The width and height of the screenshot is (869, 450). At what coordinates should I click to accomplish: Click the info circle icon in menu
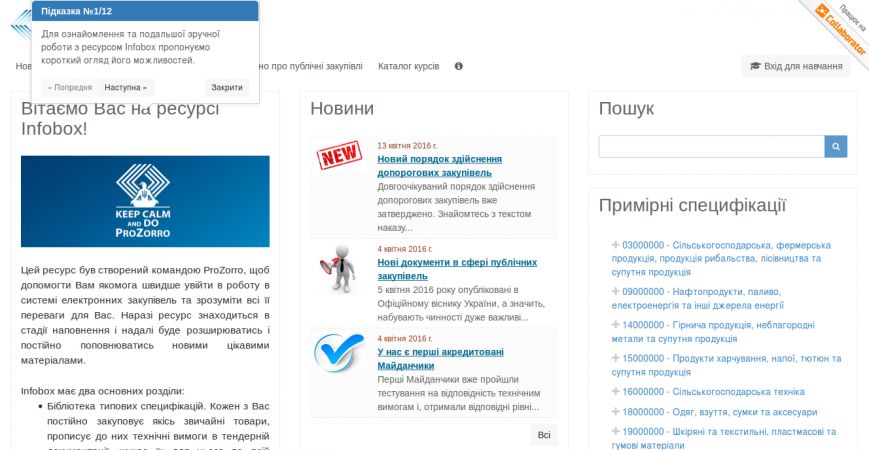coord(458,66)
